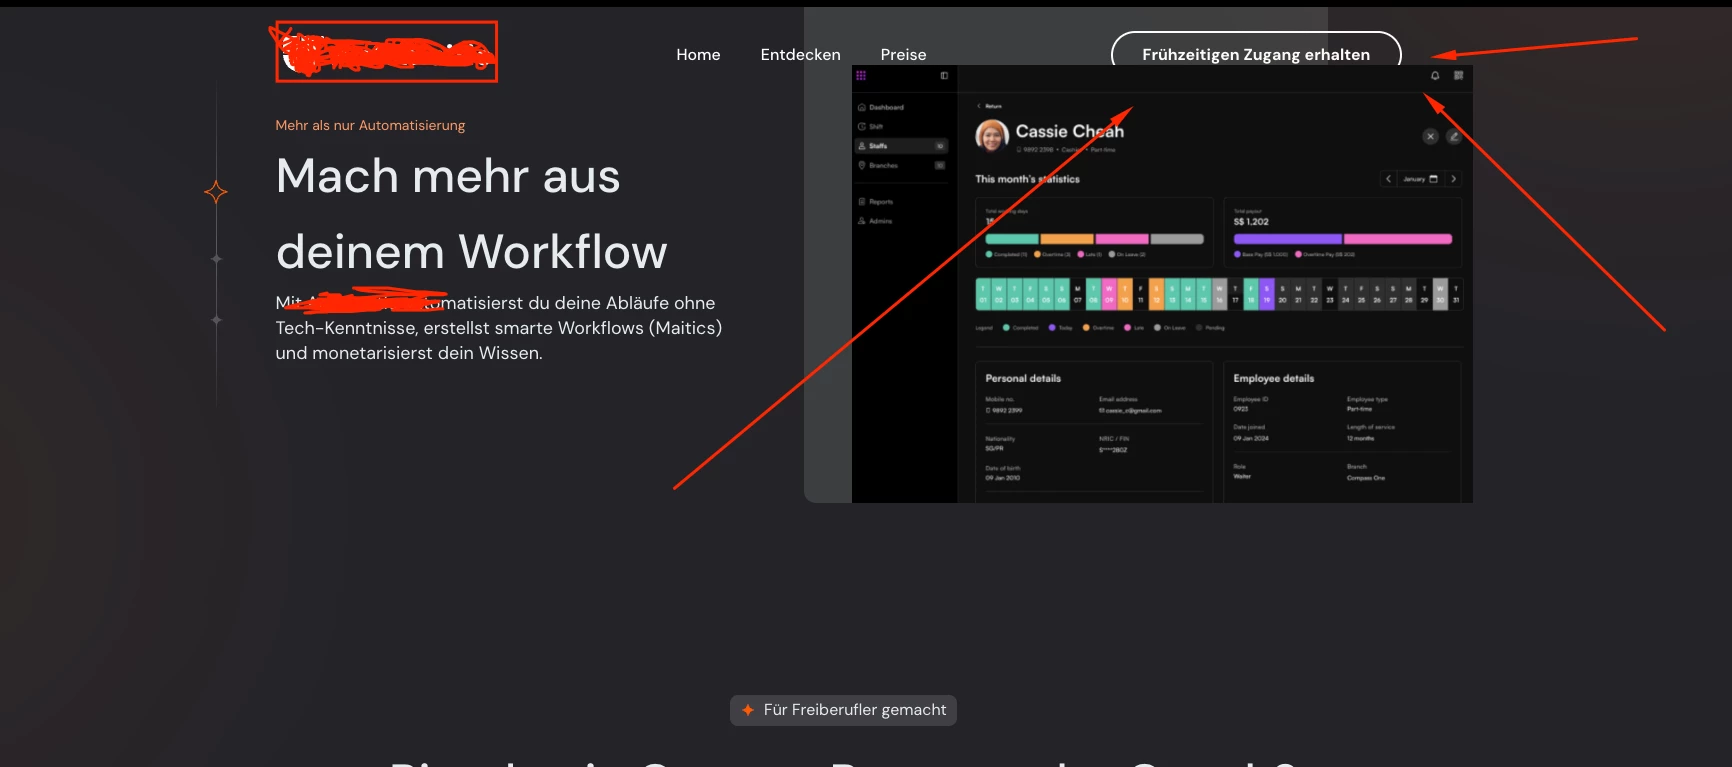Collapse sidebar using the panel toggle icon

coord(944,76)
